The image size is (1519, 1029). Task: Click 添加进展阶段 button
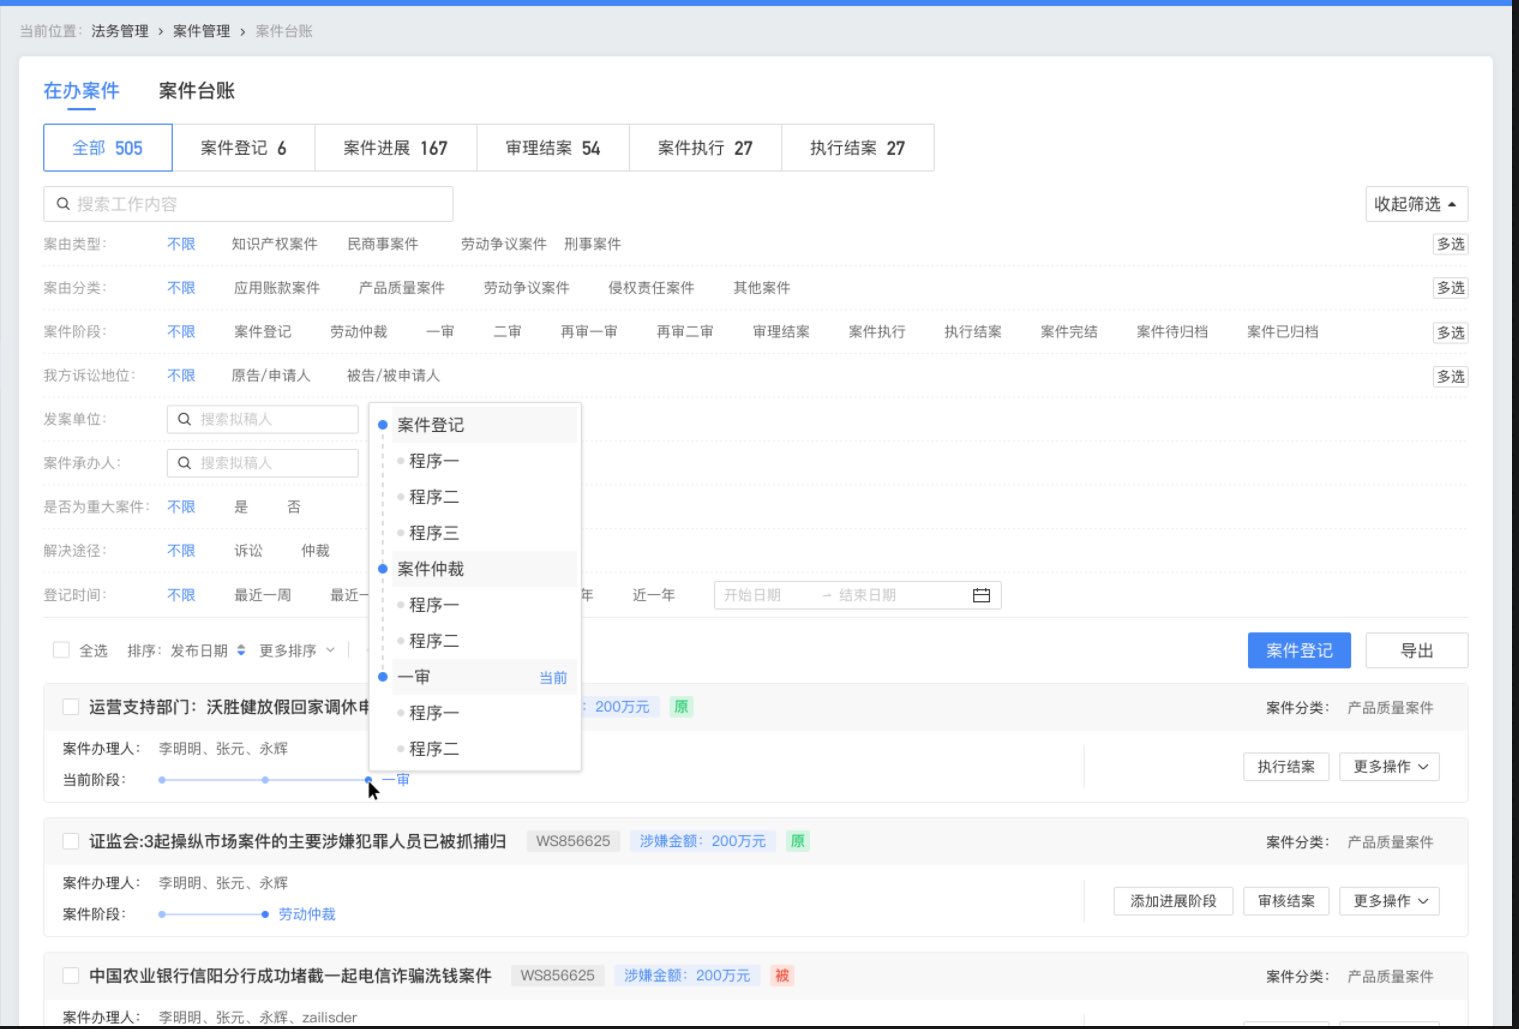pos(1173,901)
